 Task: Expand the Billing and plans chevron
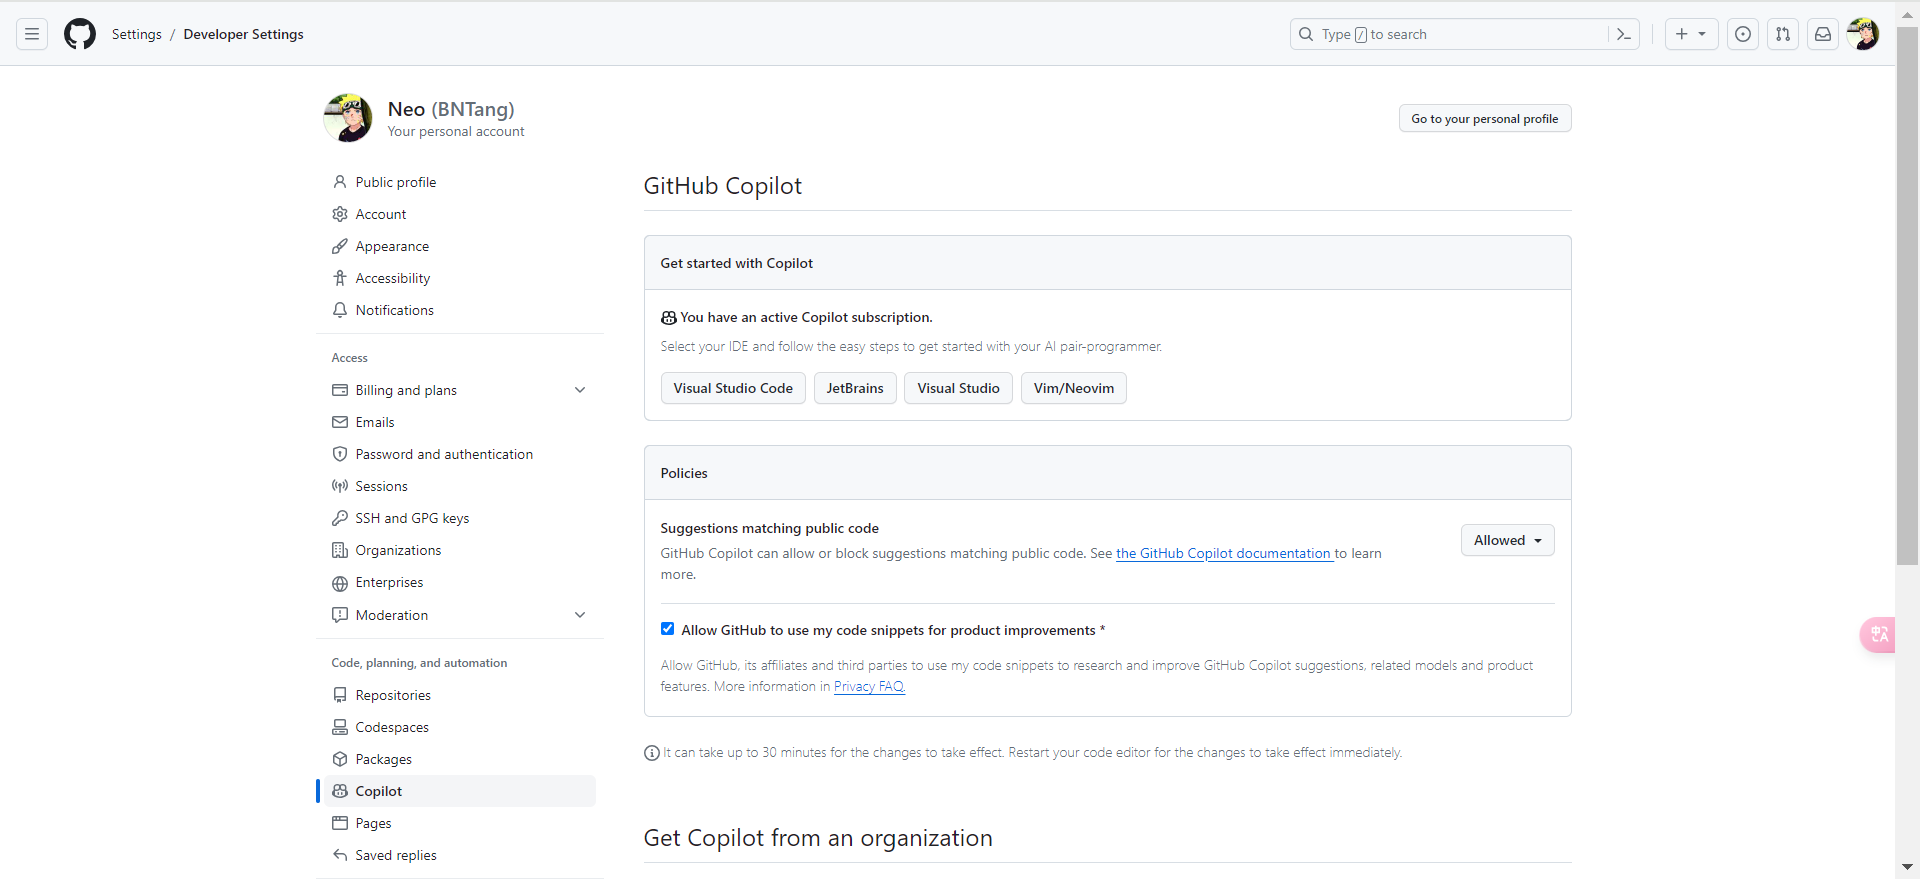pos(580,390)
